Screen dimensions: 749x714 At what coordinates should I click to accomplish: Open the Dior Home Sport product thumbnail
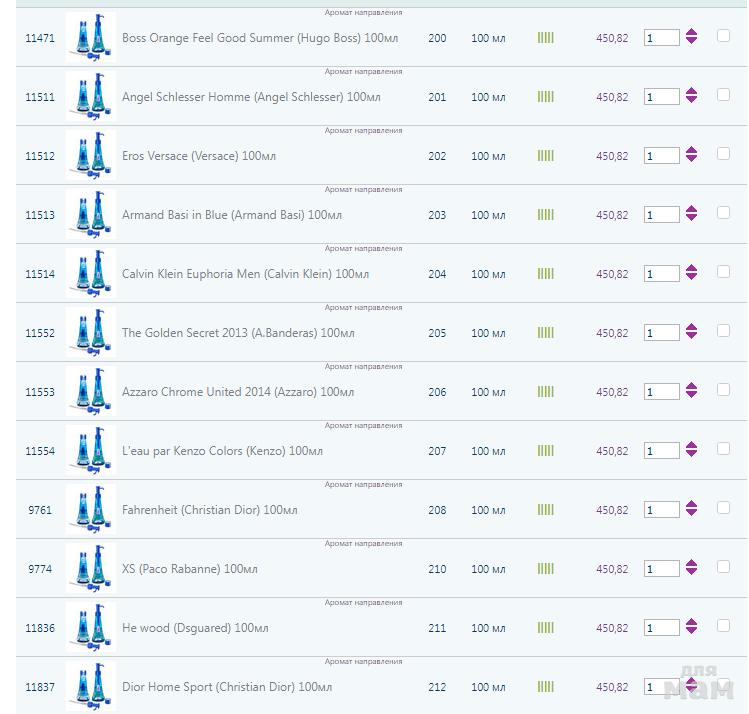click(91, 687)
